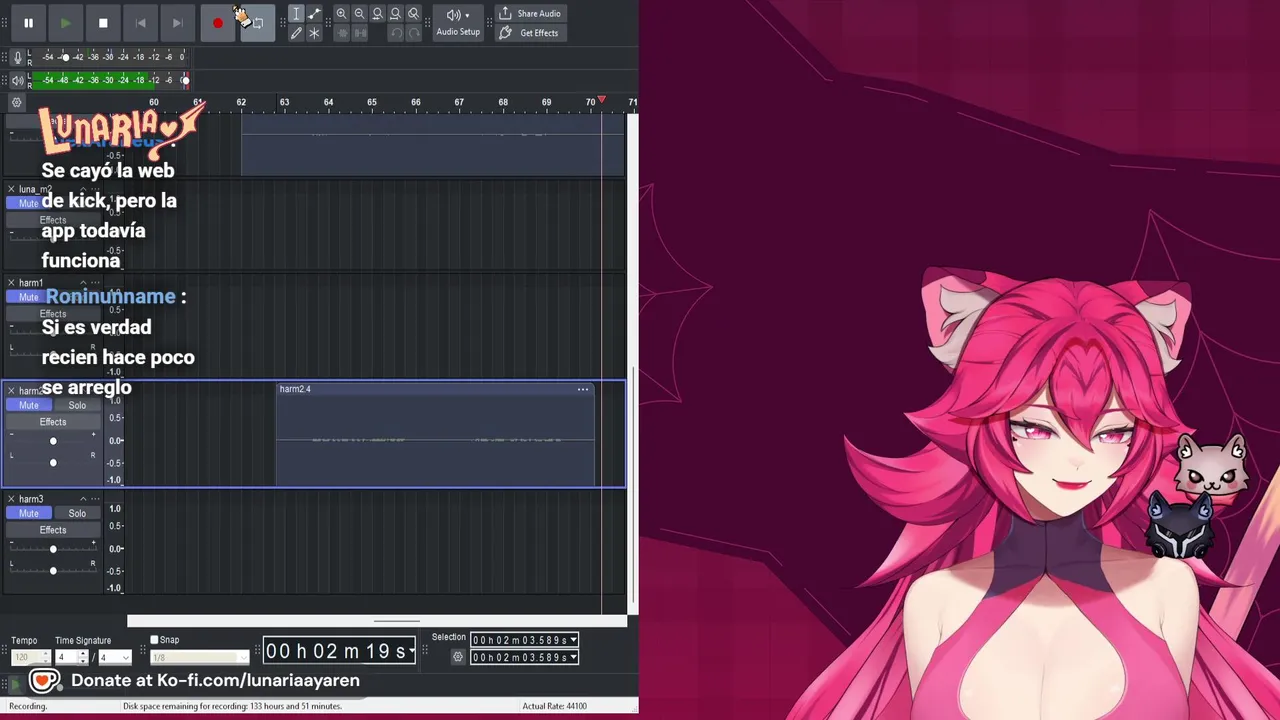This screenshot has height=720, width=1280.
Task: Close the harm3 track
Action: [11, 499]
